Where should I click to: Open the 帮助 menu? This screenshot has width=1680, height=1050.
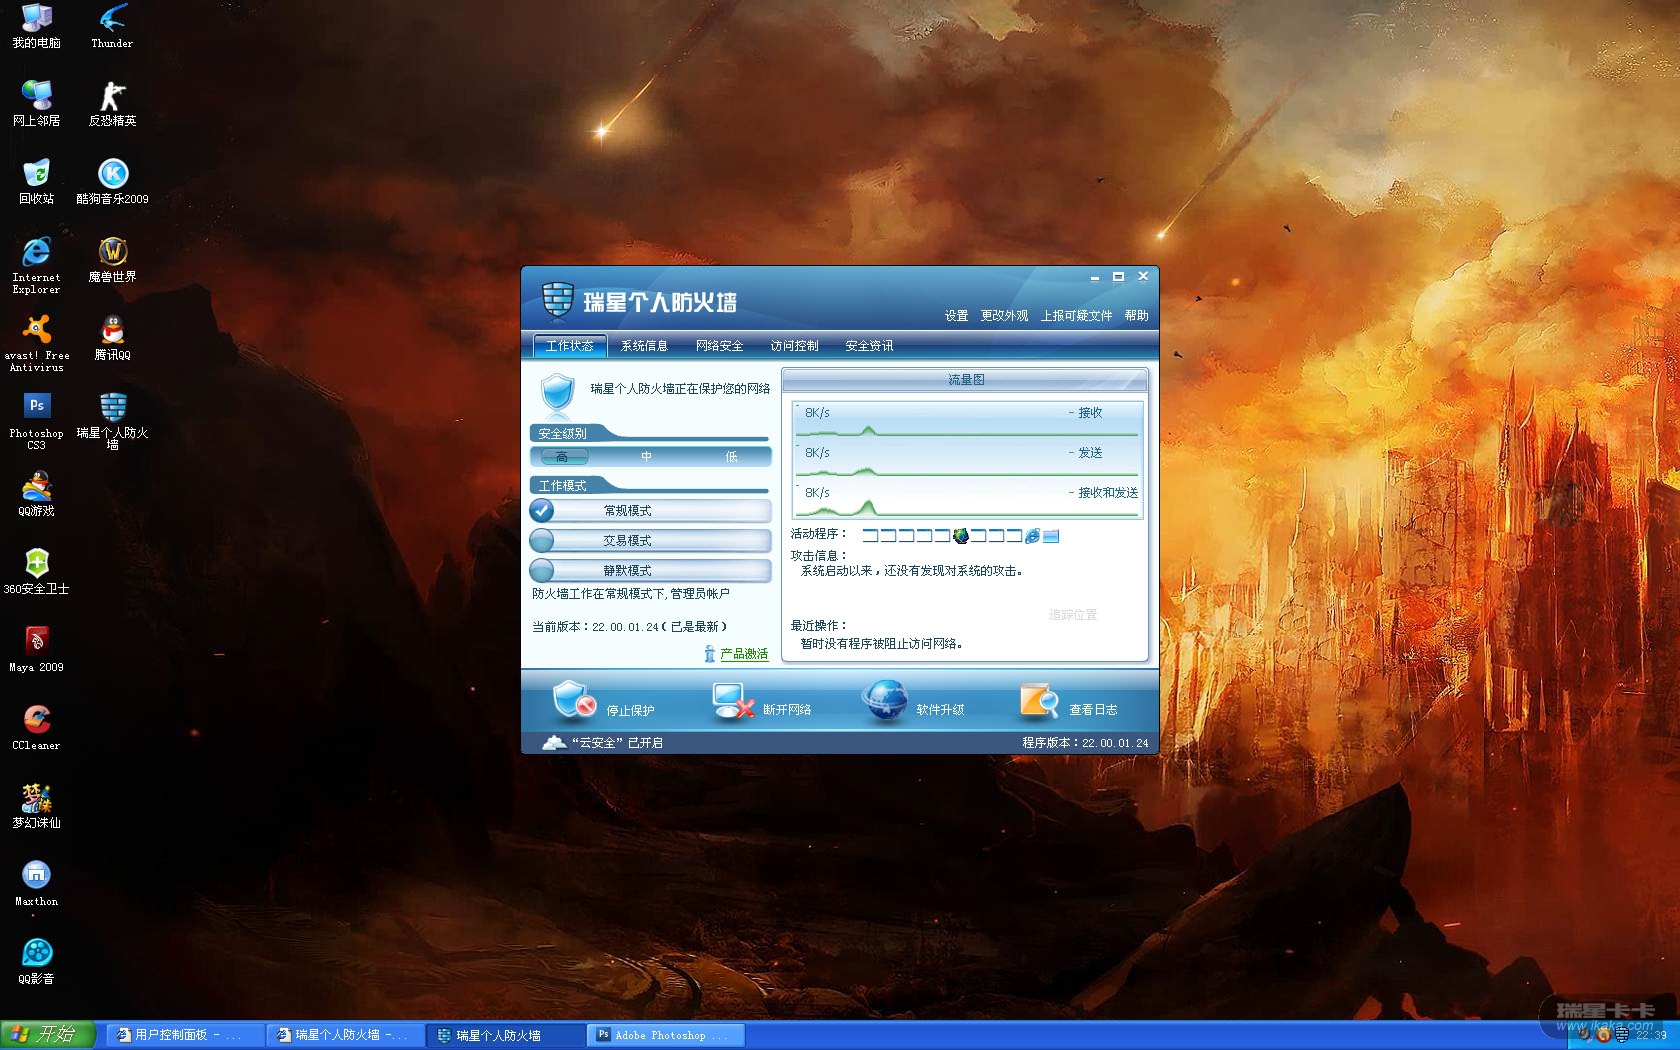(x=1136, y=316)
